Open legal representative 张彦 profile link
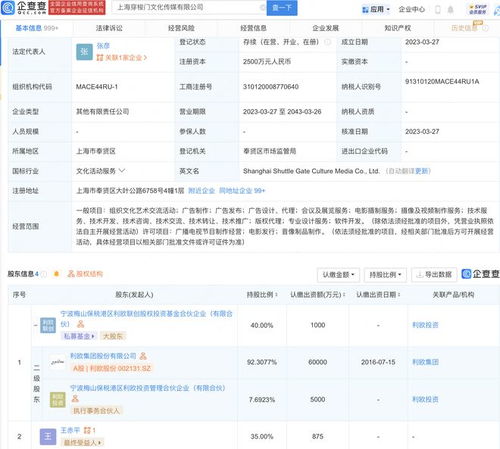500x449 pixels. (103, 46)
